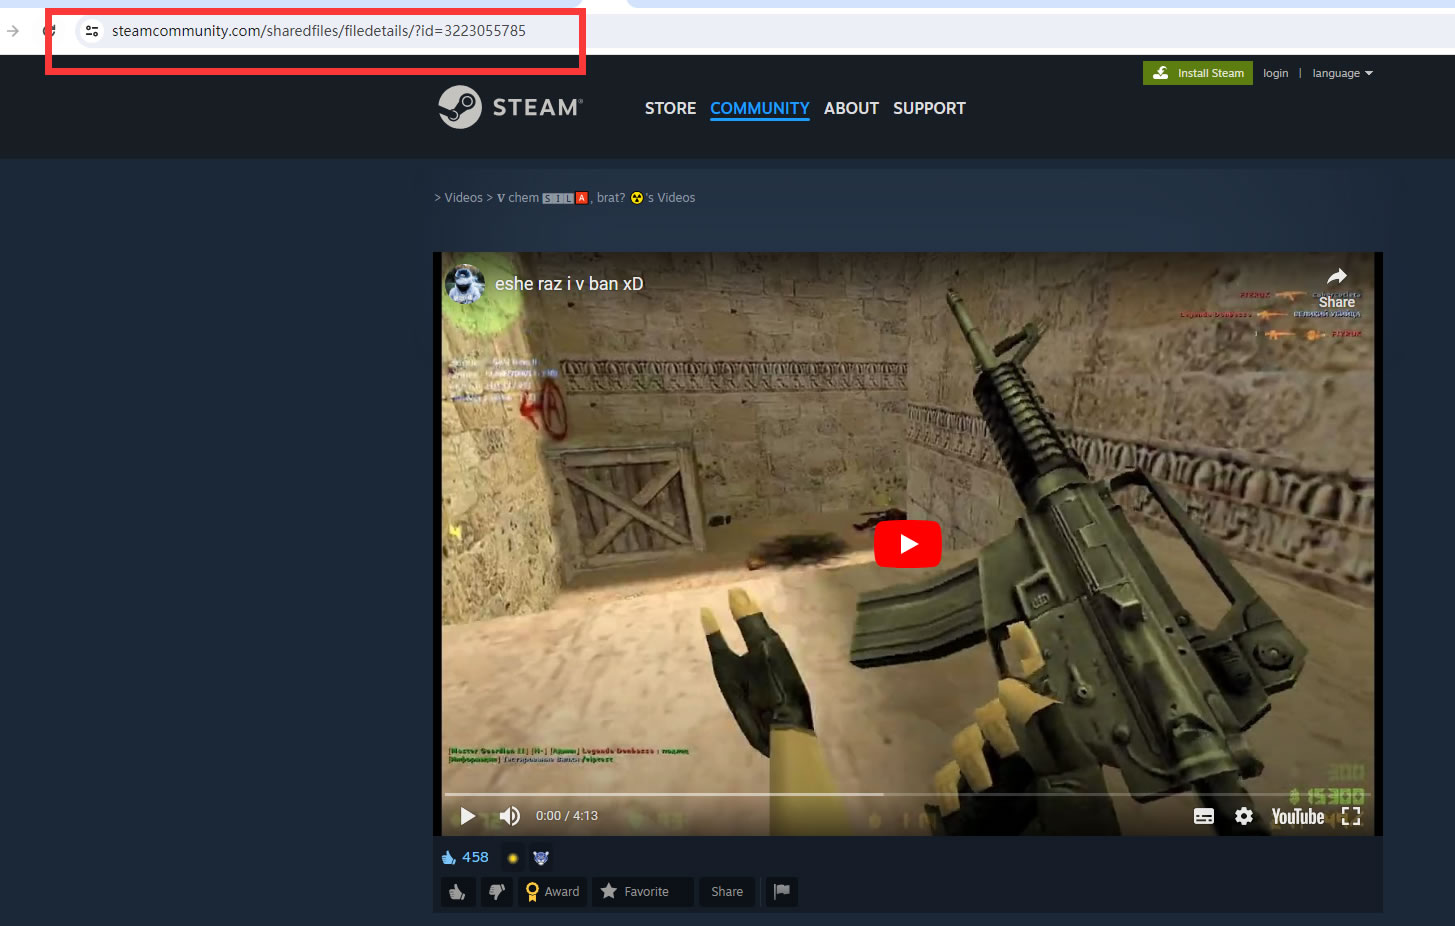Click the YouTube logo in player
This screenshot has height=926, width=1455.
coord(1298,817)
